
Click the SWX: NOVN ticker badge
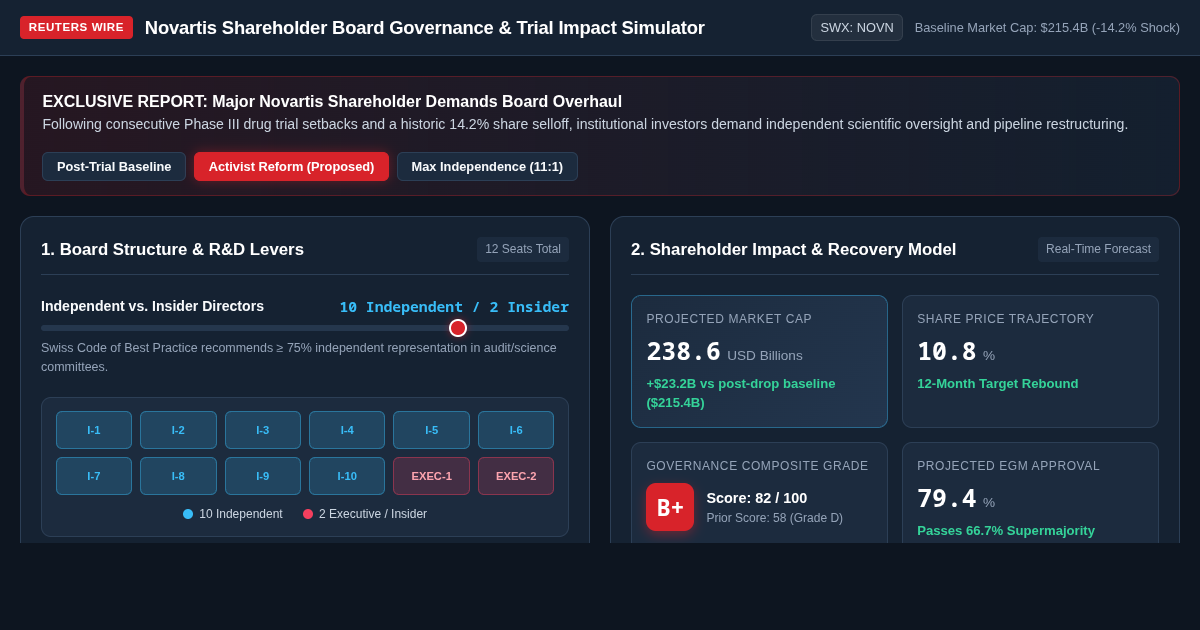click(857, 27)
